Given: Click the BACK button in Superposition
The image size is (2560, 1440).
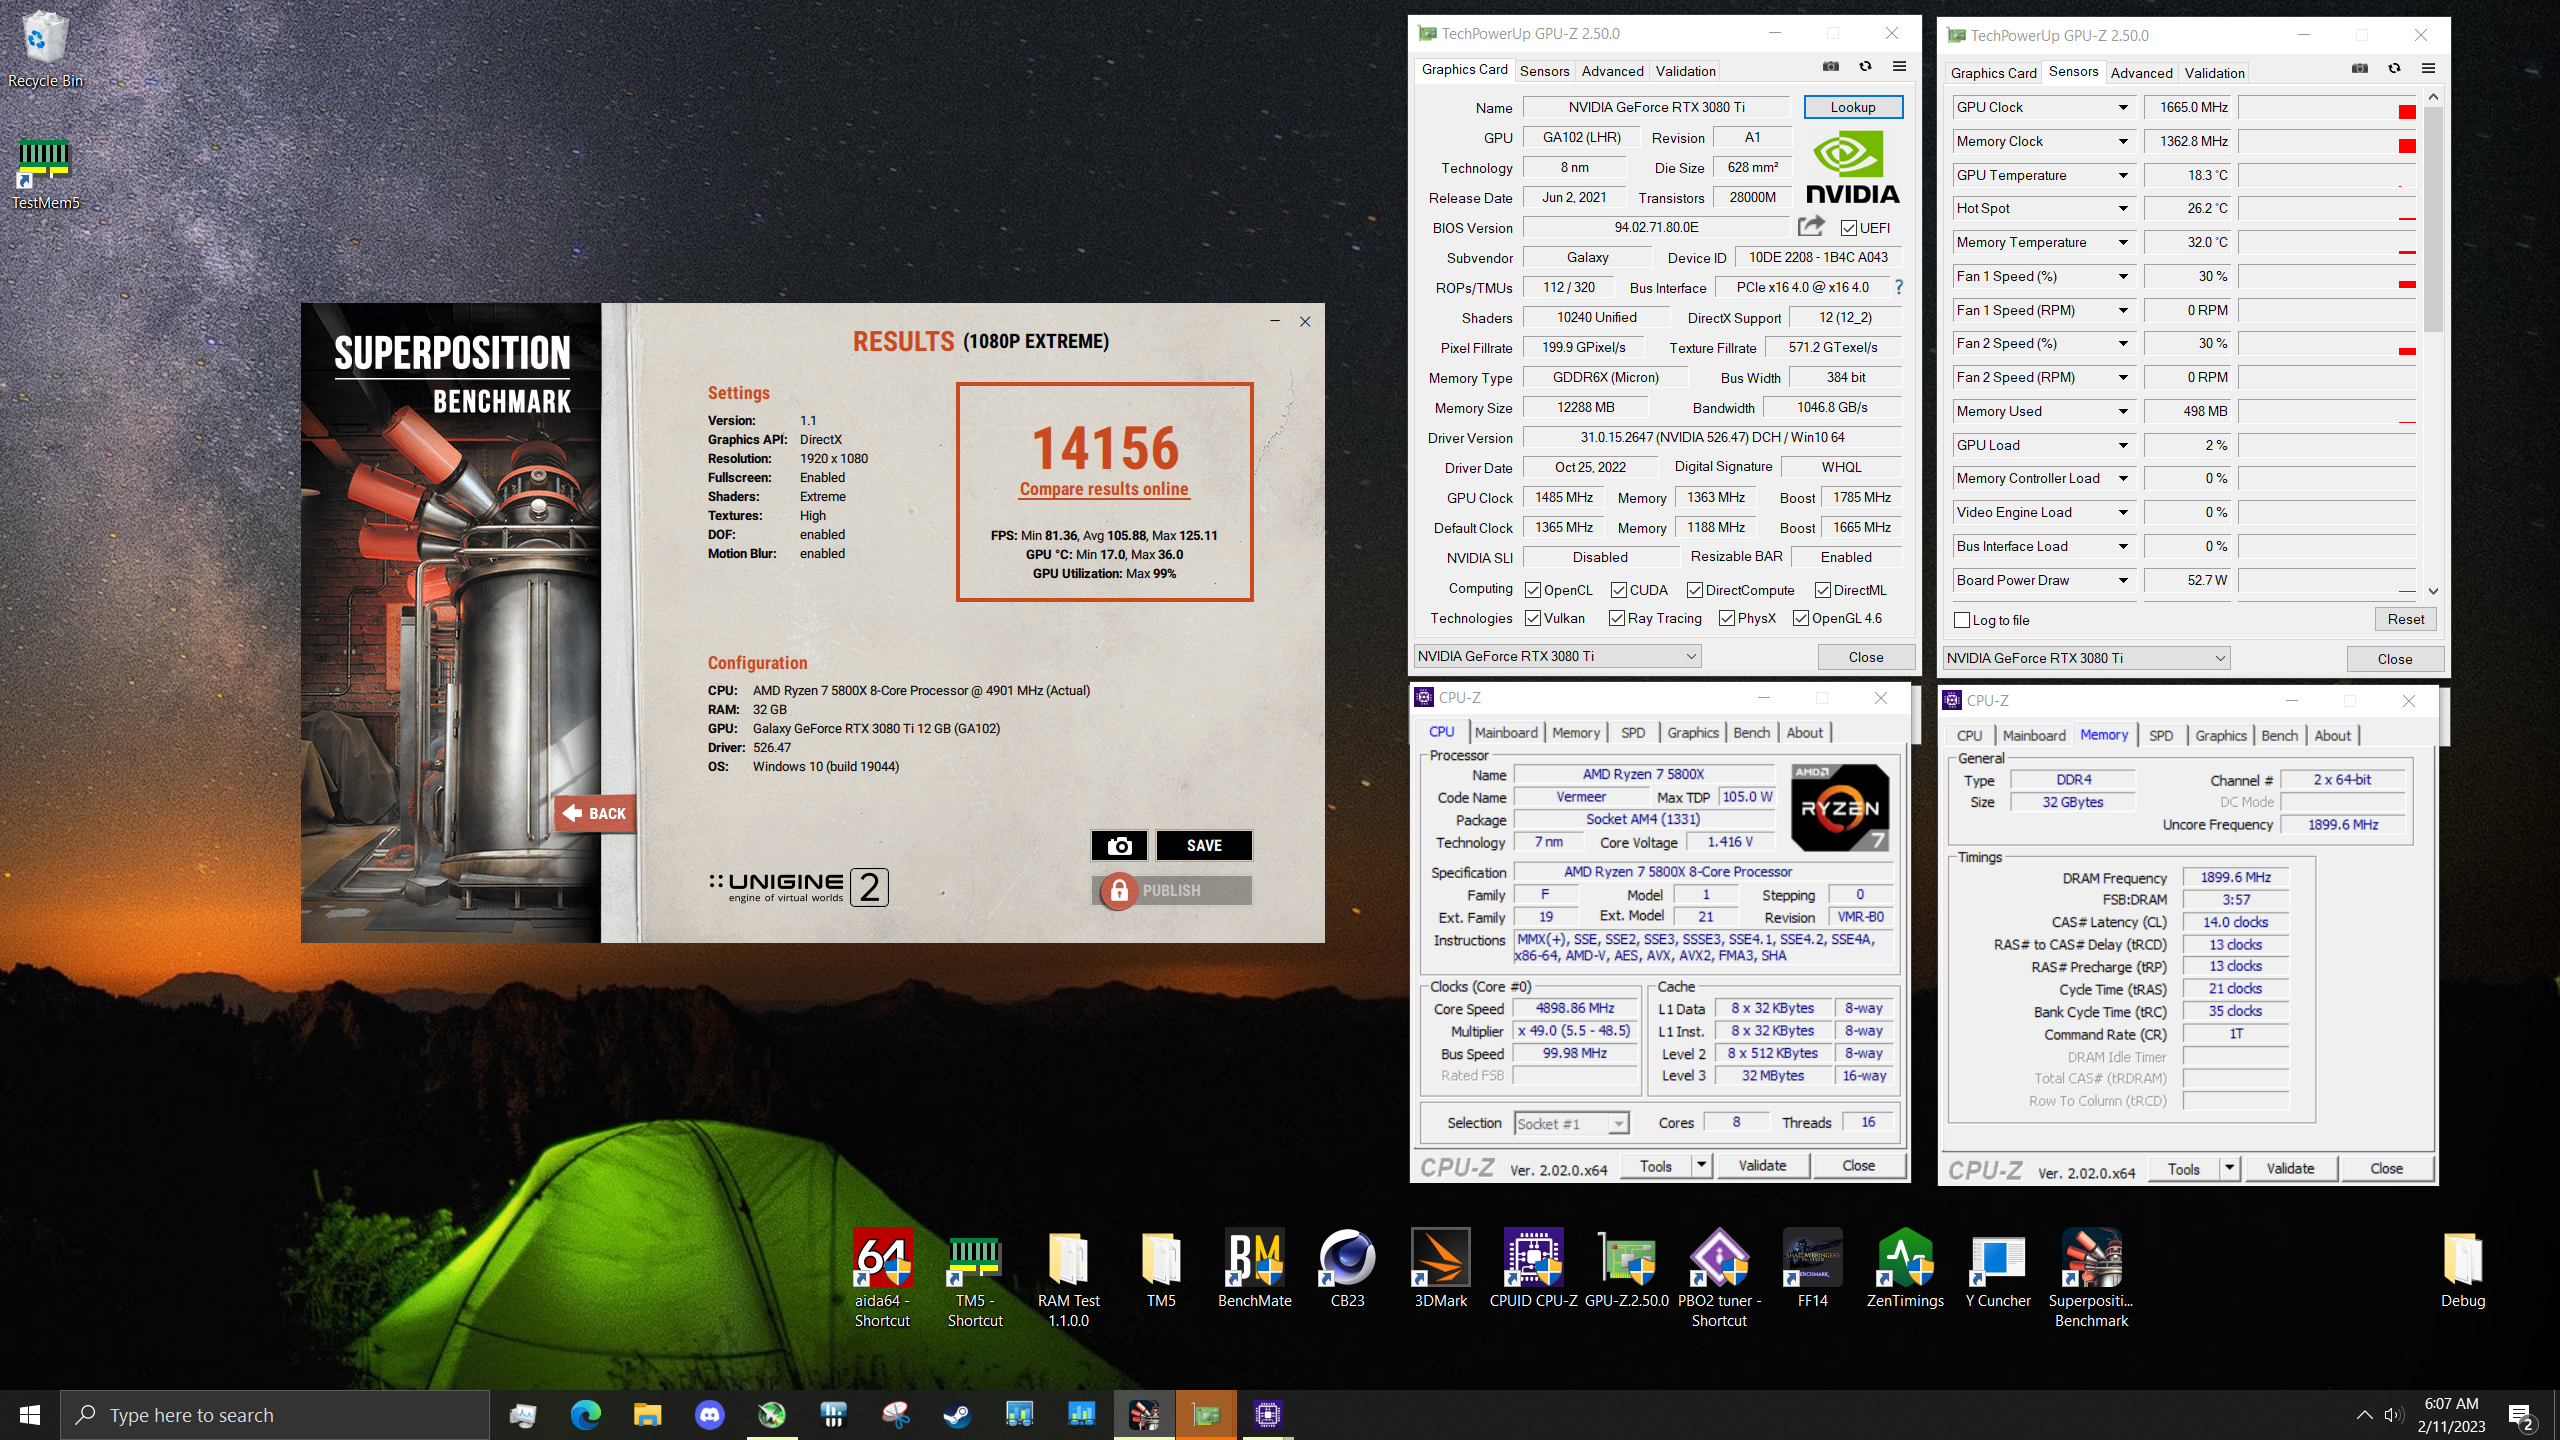Looking at the screenshot, I should click(594, 813).
